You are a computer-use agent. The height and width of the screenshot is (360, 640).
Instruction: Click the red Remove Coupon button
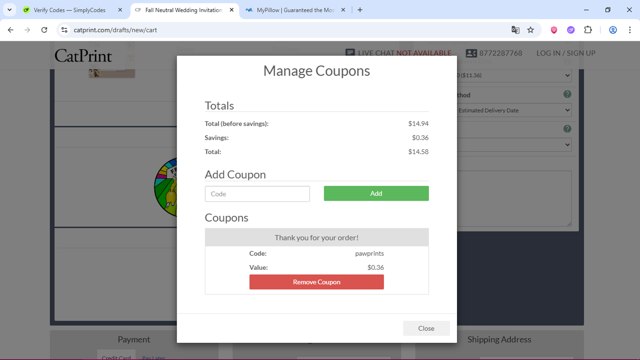pos(316,282)
